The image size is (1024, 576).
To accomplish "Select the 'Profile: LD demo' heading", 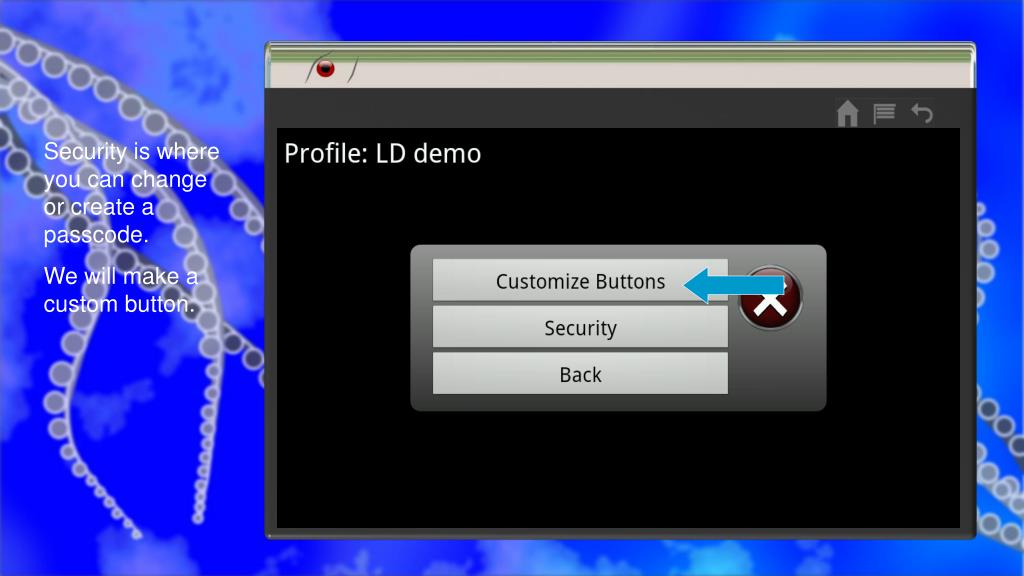I will click(383, 154).
